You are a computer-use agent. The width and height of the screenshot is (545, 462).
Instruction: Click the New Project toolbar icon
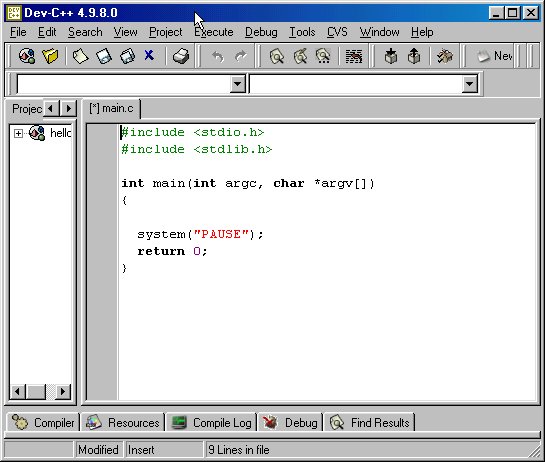click(x=27, y=56)
